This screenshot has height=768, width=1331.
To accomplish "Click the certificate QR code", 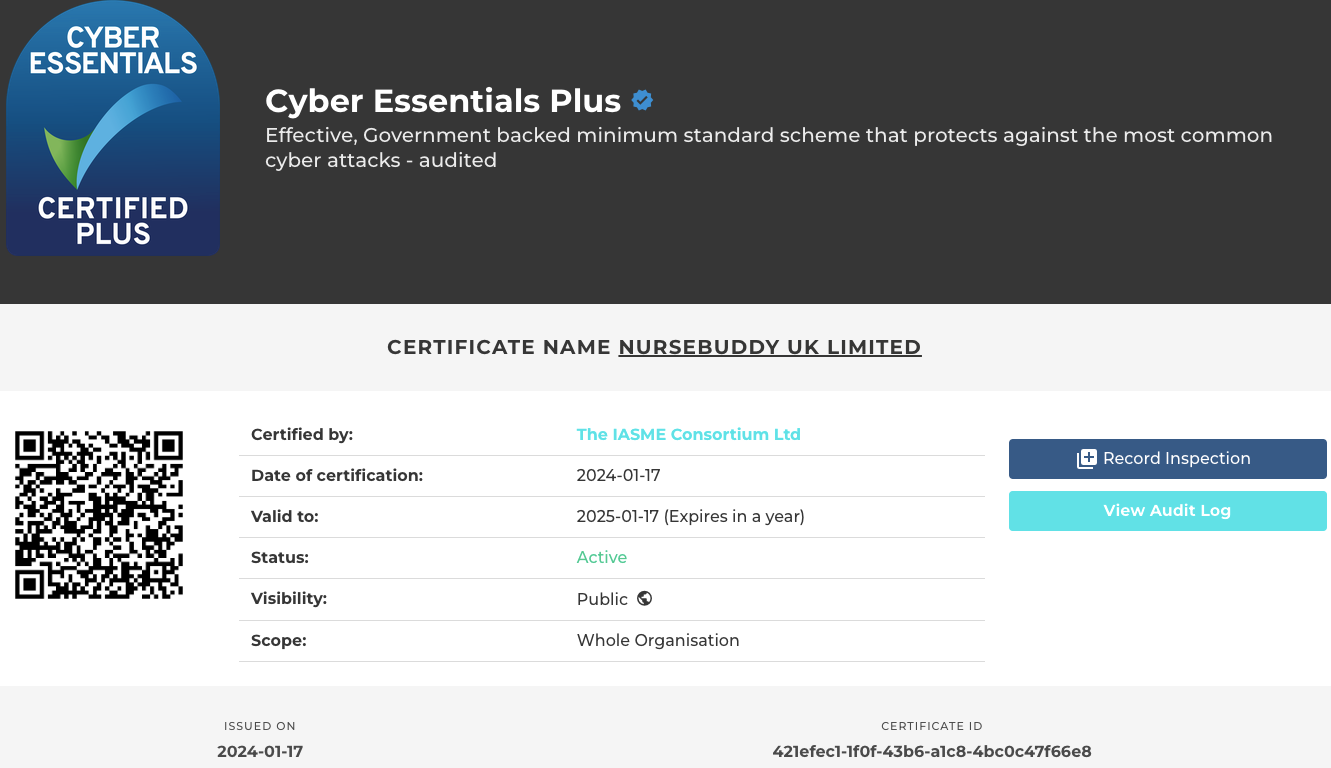I will [99, 515].
